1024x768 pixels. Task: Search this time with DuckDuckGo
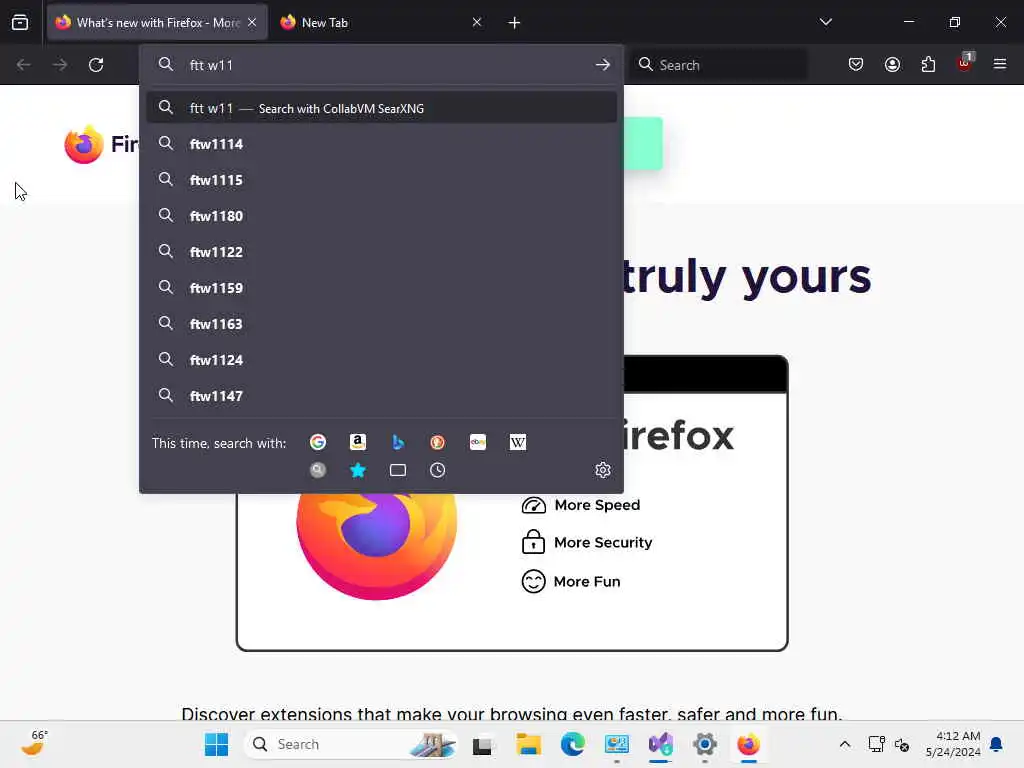tap(438, 442)
